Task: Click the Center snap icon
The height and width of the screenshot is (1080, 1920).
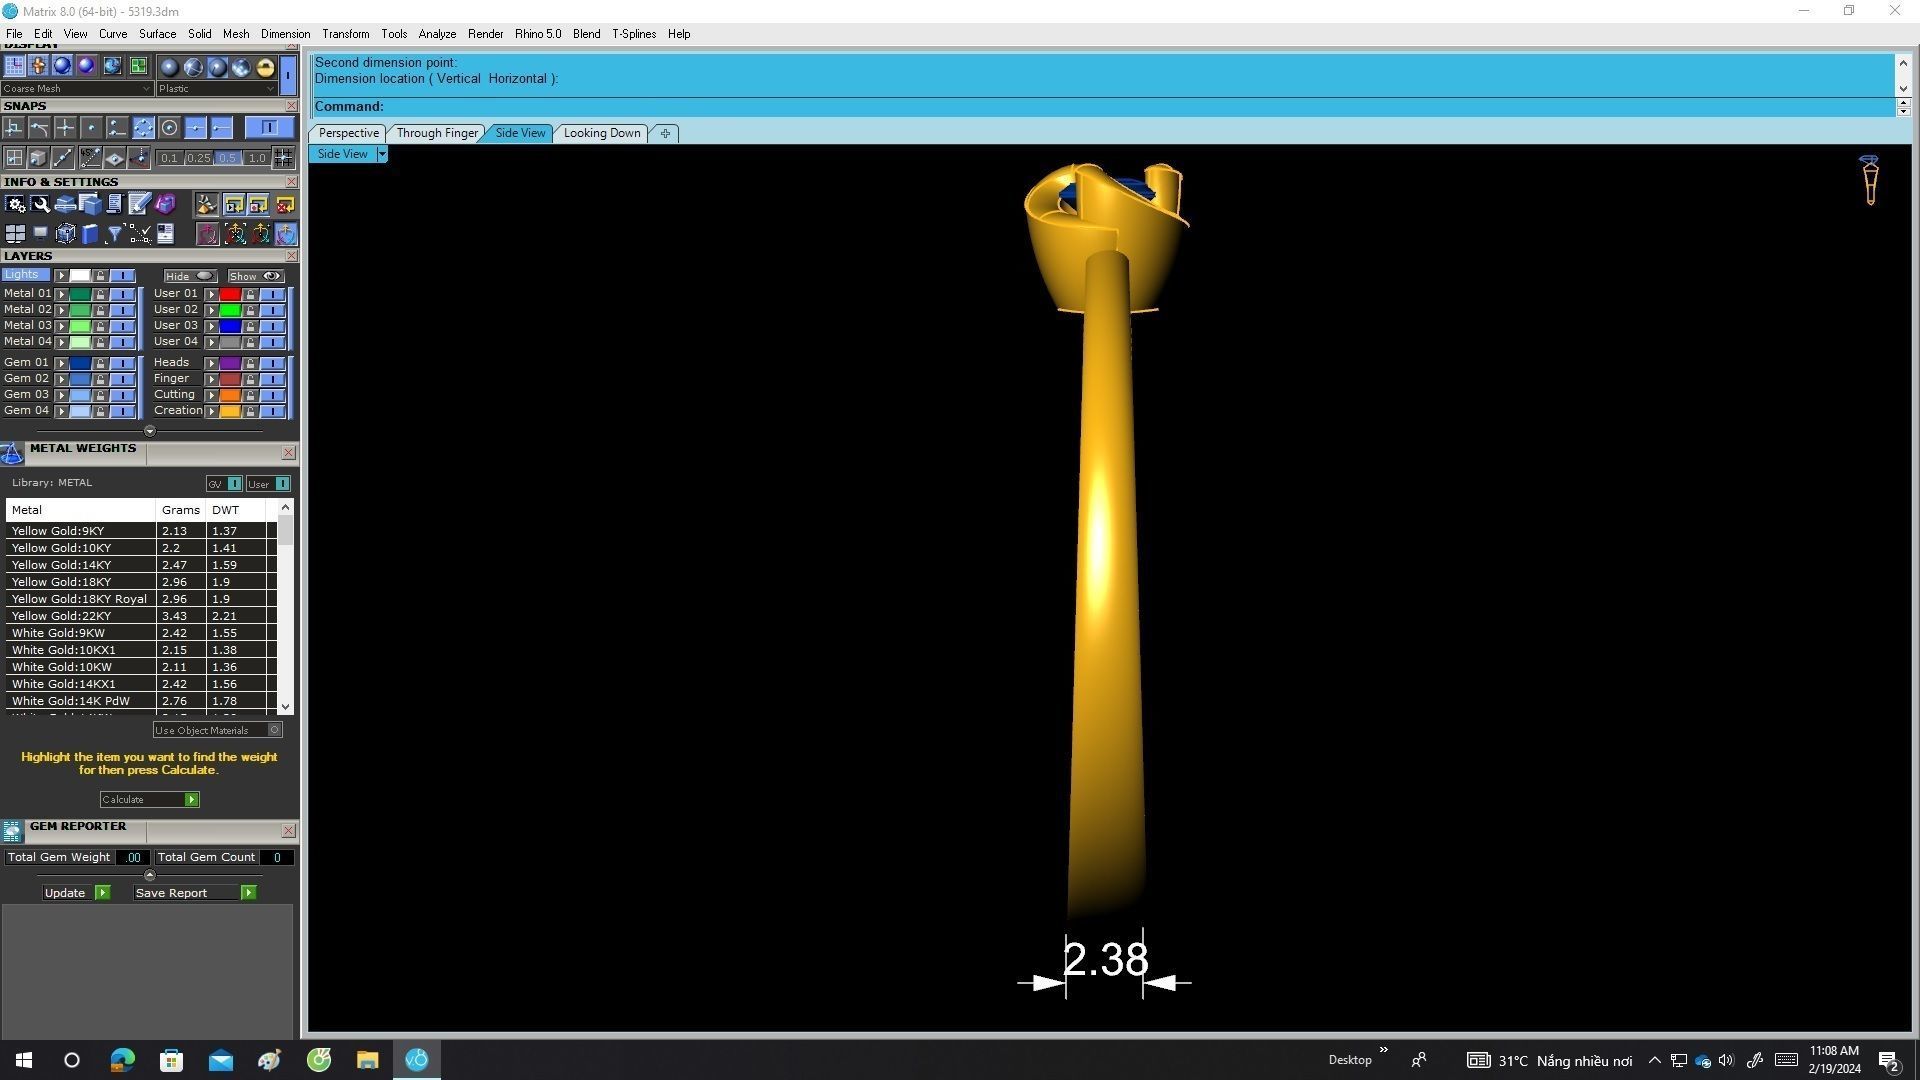Action: [169, 128]
